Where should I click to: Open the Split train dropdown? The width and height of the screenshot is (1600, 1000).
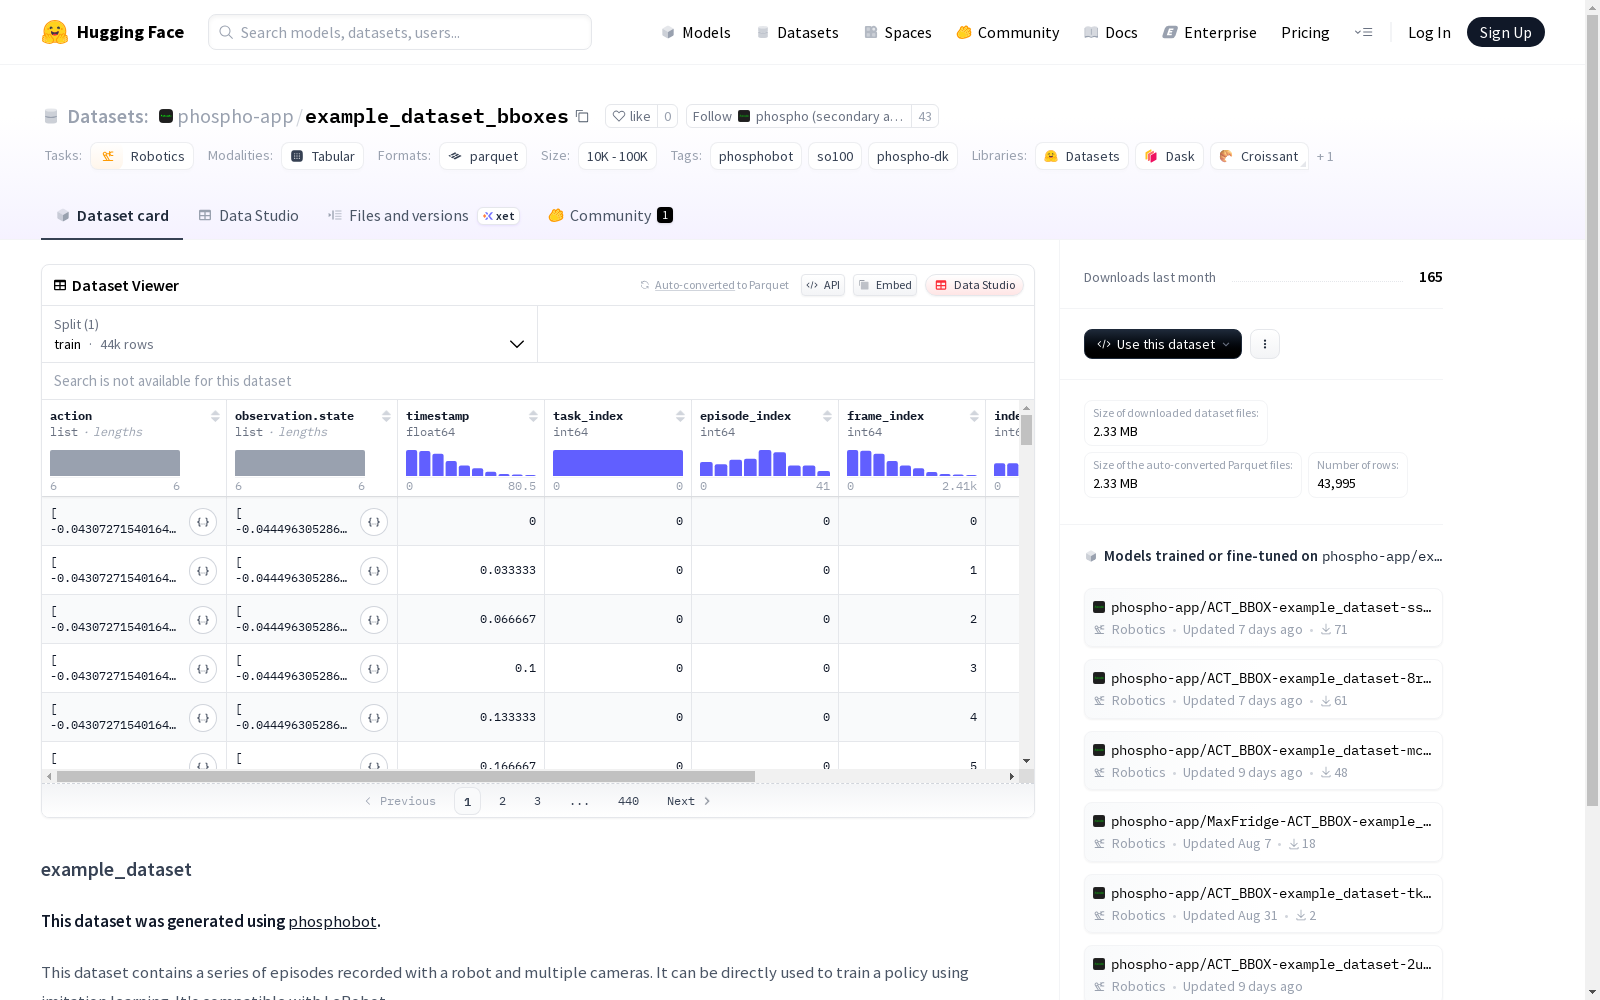(x=289, y=334)
